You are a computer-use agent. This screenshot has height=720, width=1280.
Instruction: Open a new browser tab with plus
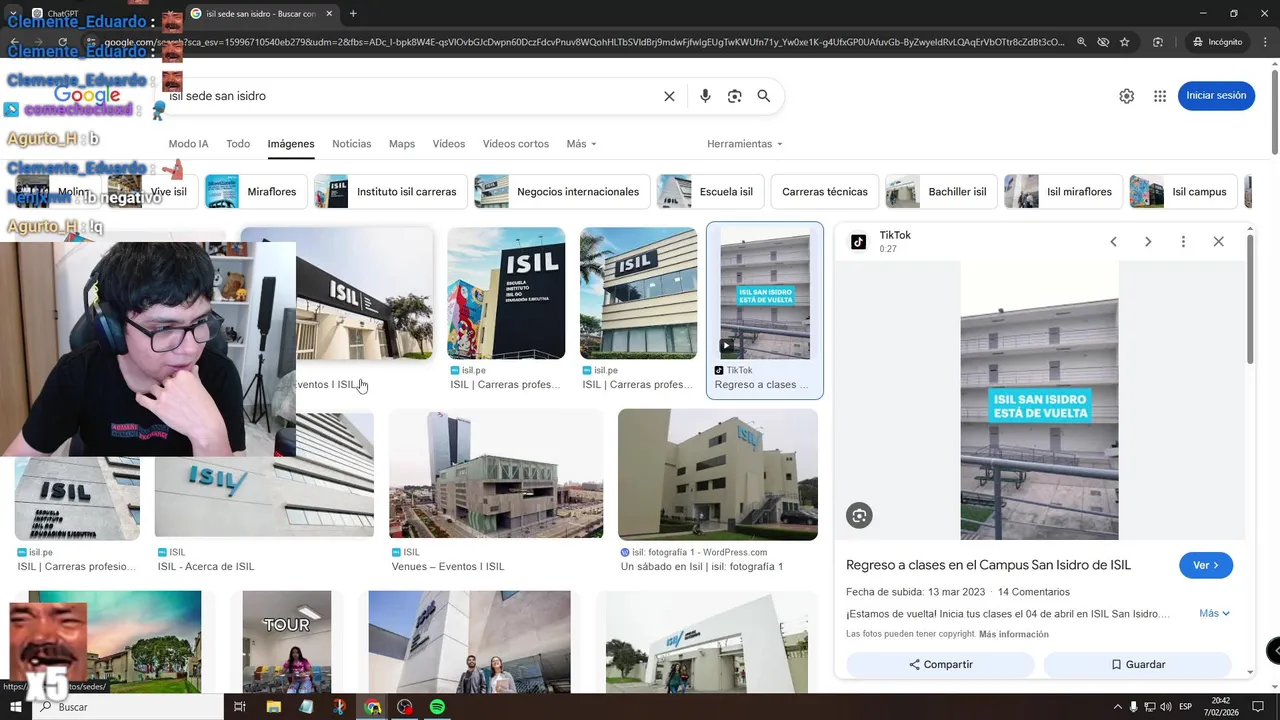[353, 14]
